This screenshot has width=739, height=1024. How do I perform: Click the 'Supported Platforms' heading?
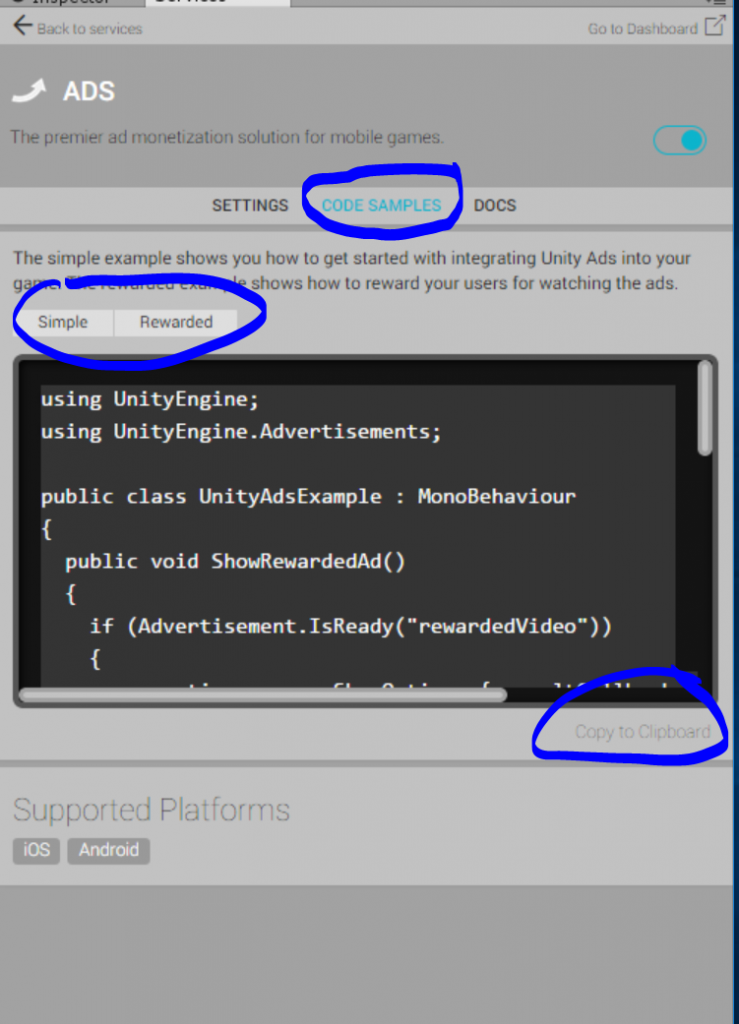pos(151,810)
